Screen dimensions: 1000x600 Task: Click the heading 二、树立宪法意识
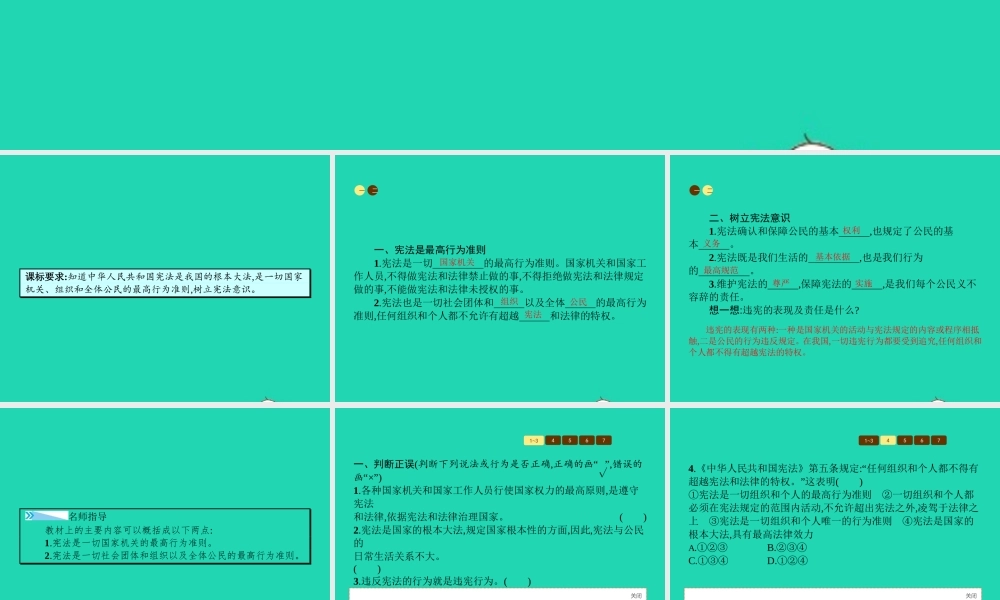coord(749,218)
